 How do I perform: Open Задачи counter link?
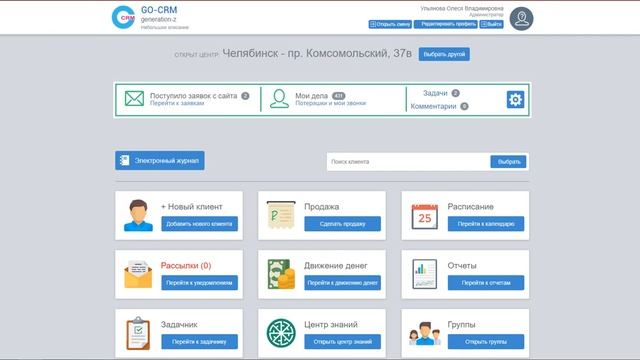pyautogui.click(x=435, y=93)
